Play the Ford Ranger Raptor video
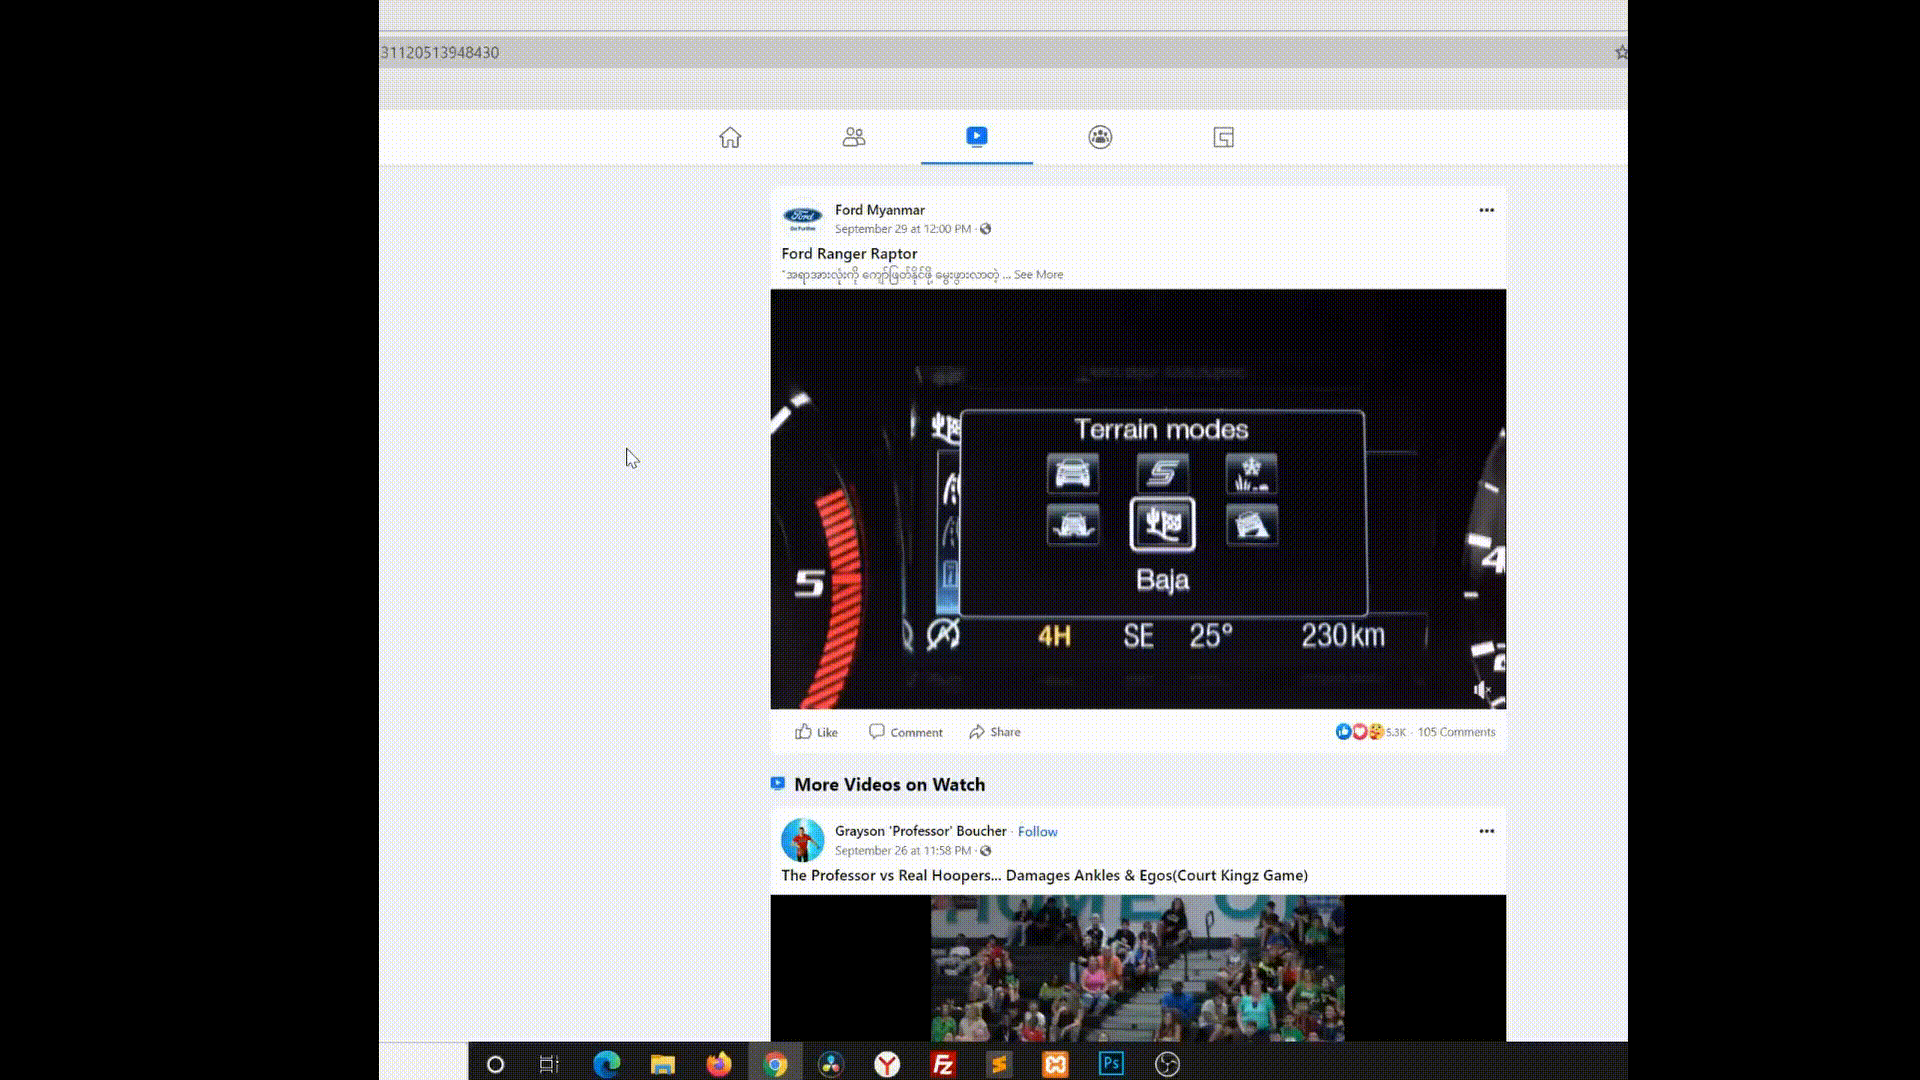The width and height of the screenshot is (1920, 1080). (x=1138, y=499)
